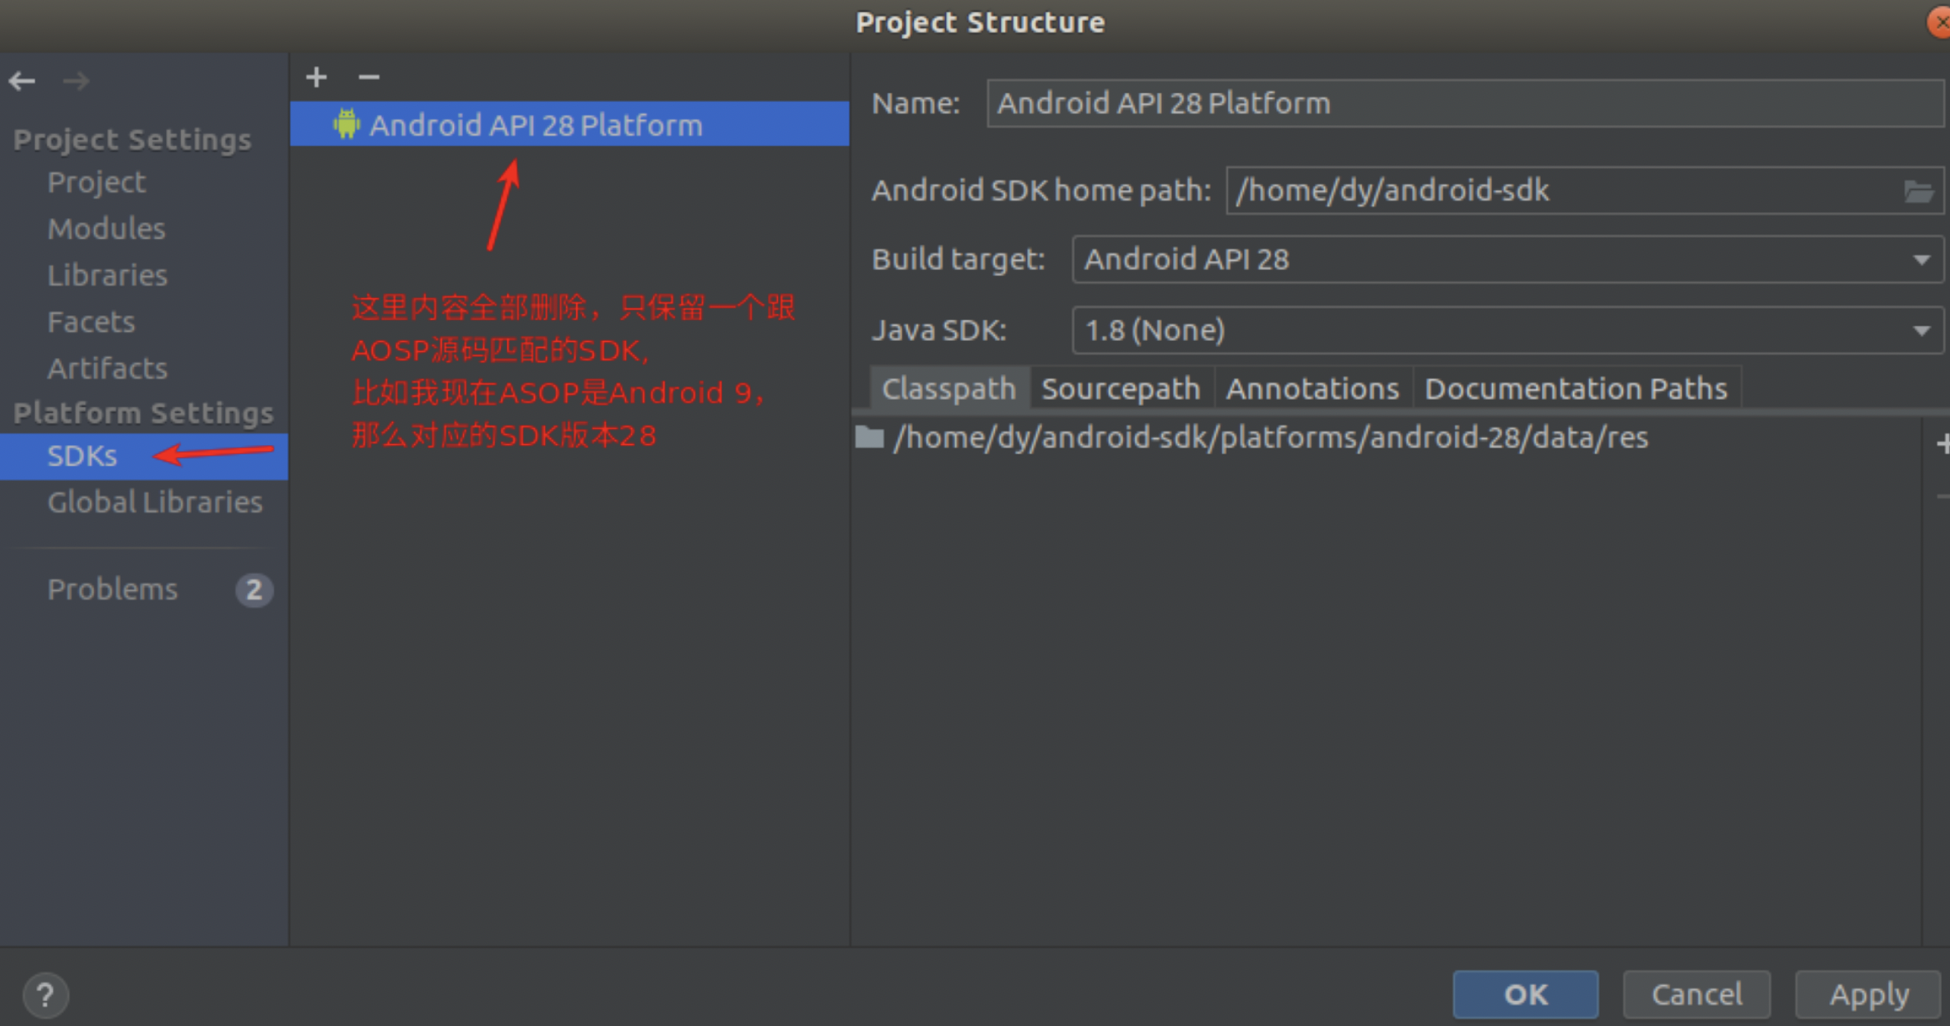Add a new SDK with plus icon

316,77
